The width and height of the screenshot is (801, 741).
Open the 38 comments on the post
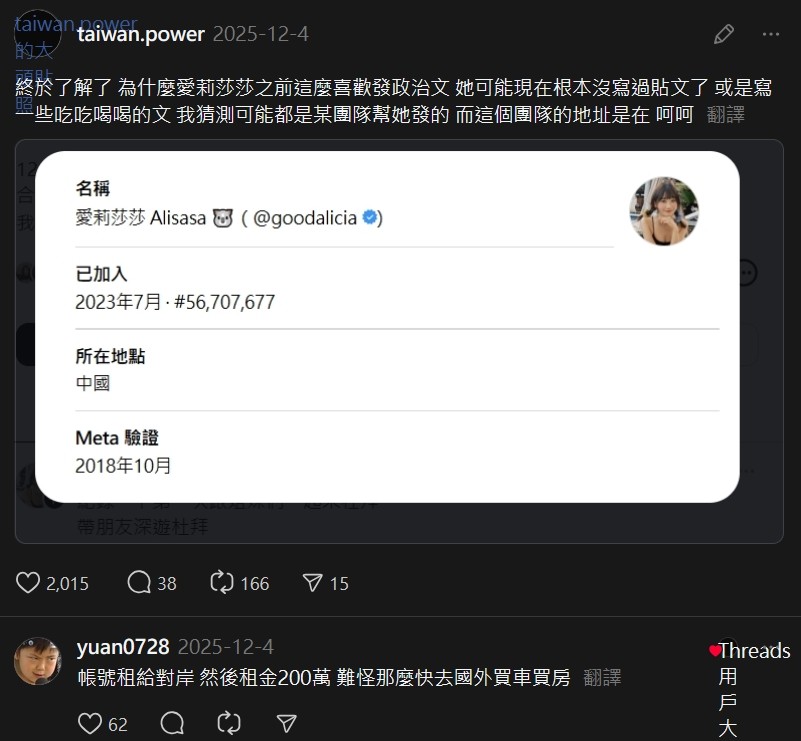(x=139, y=583)
